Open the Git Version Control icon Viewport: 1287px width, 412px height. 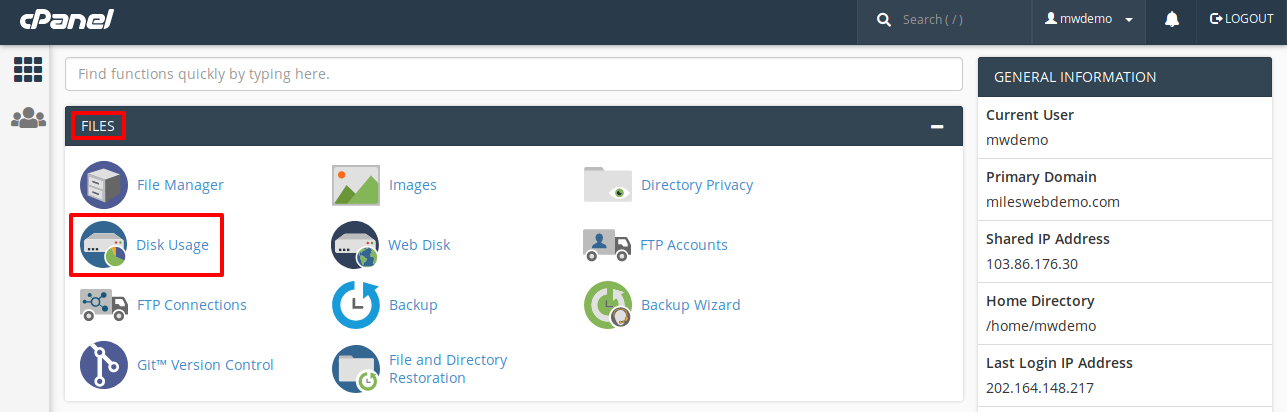click(104, 365)
